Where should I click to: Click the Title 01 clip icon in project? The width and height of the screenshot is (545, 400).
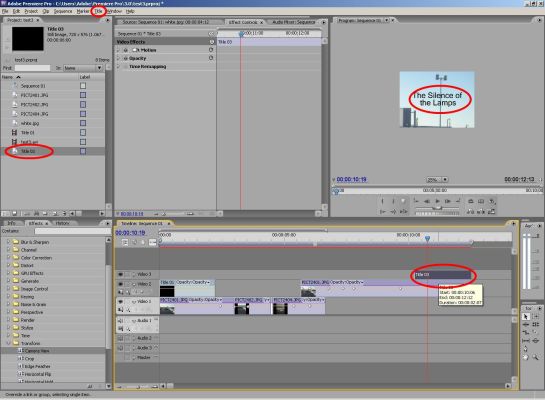14,132
